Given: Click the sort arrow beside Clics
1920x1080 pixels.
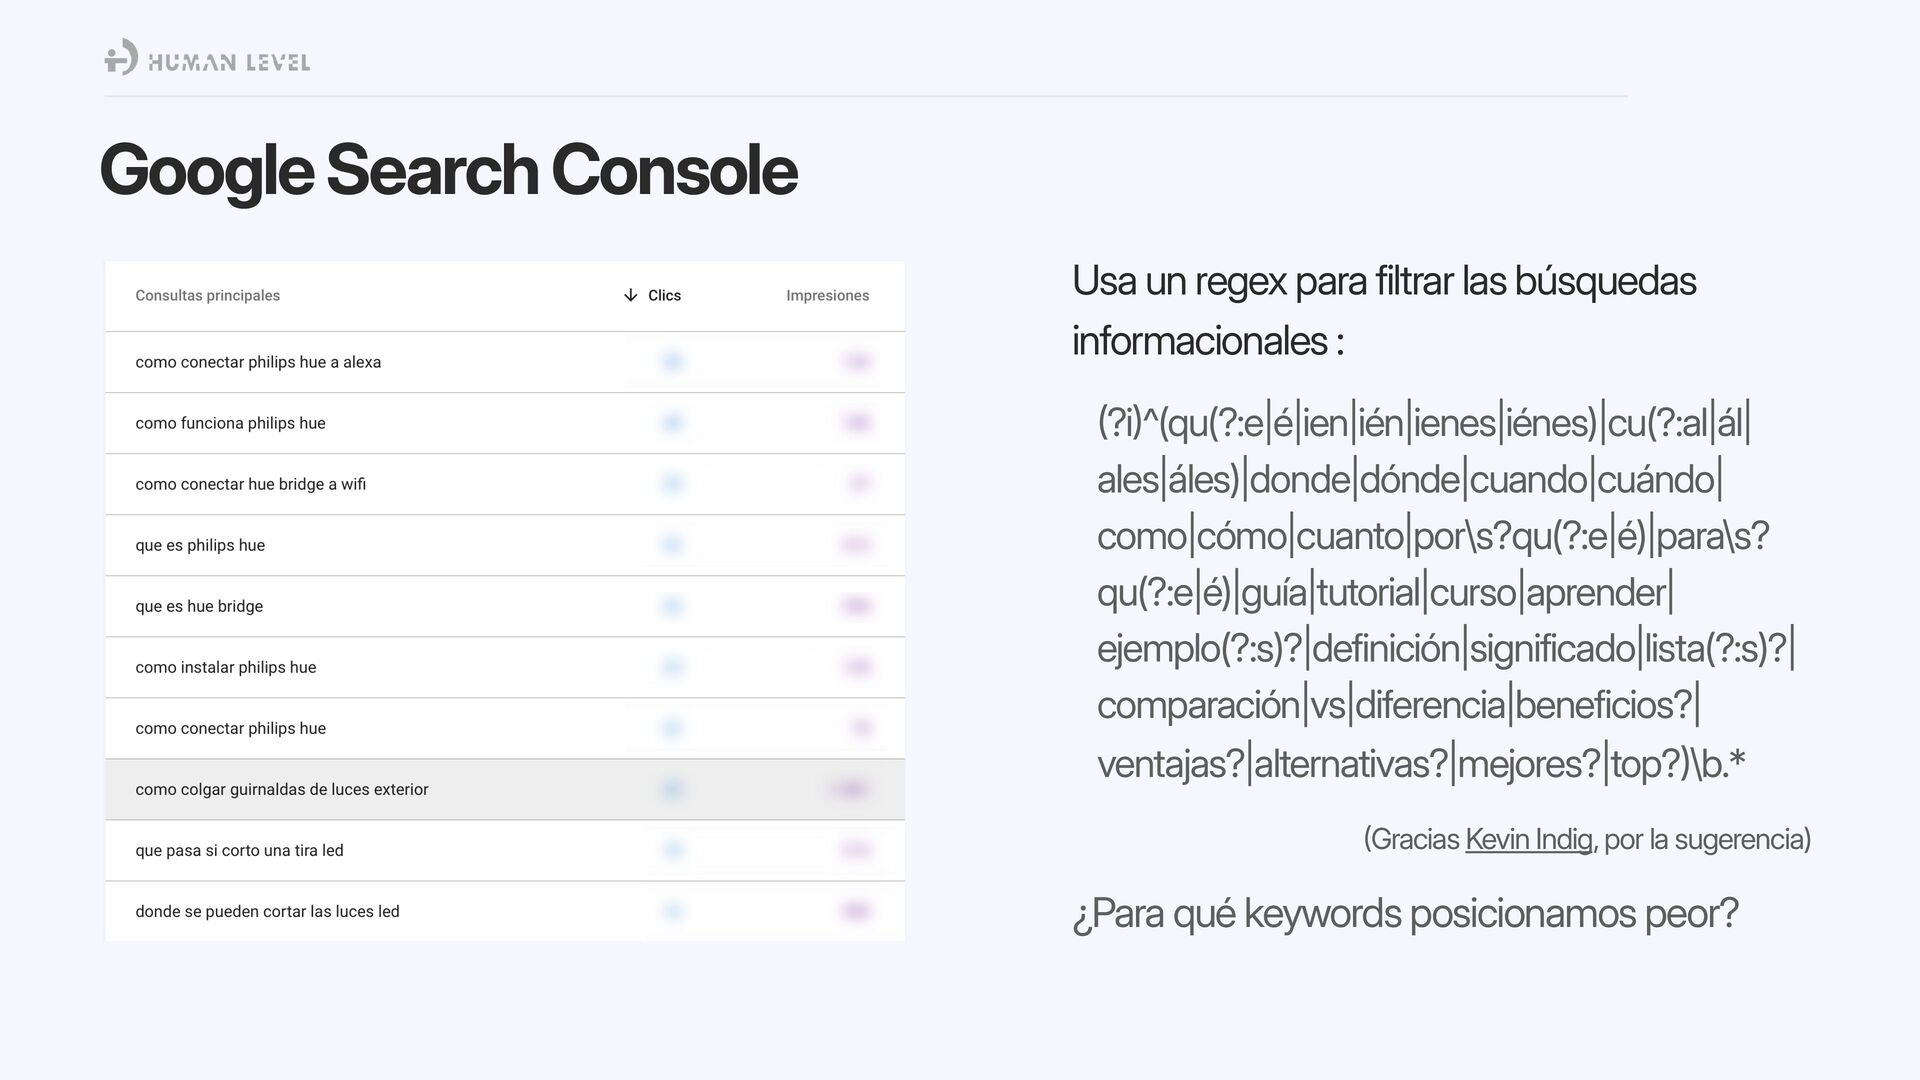Looking at the screenshot, I should 630,295.
